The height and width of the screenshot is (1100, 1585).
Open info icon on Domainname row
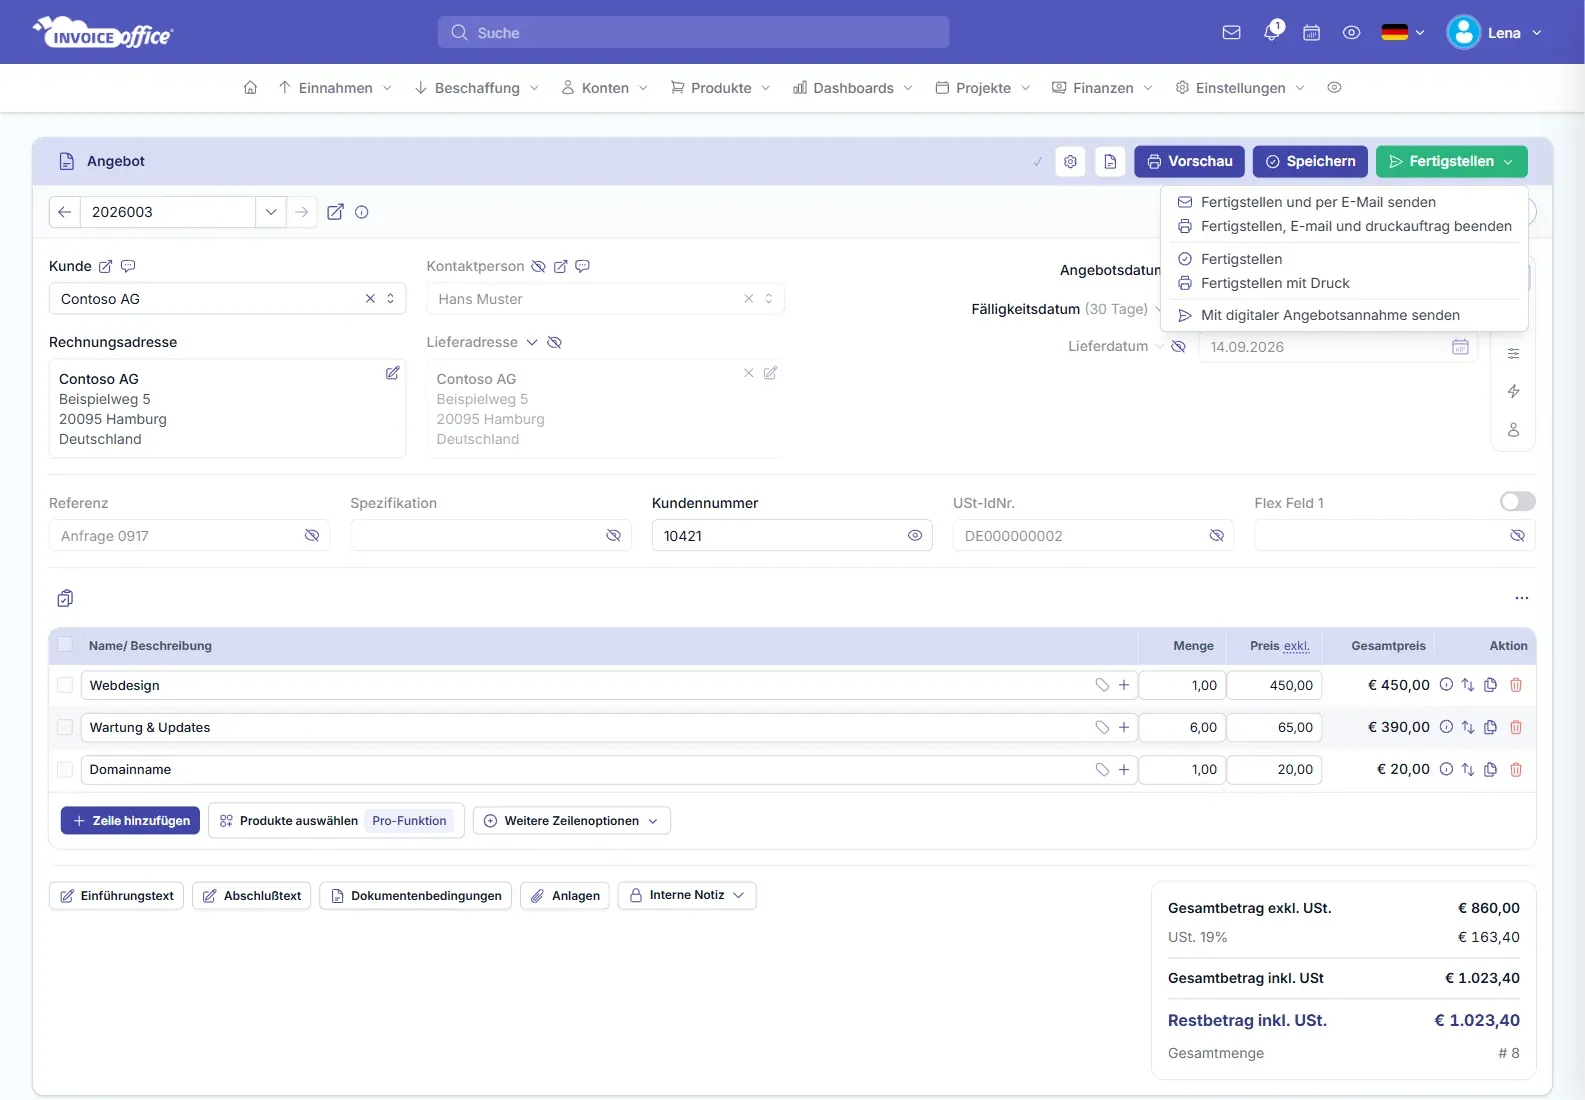coord(1446,769)
